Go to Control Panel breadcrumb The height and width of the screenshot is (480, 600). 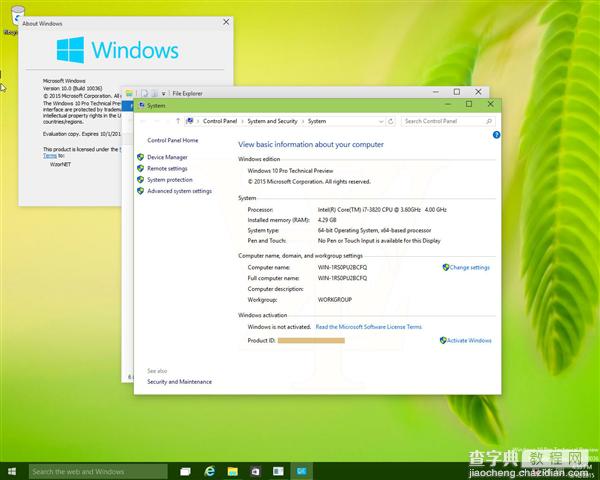(220, 121)
